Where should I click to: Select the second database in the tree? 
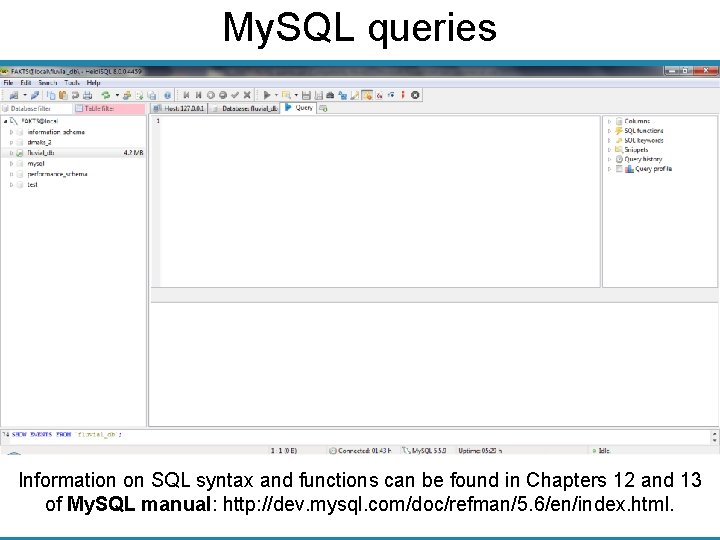point(39,142)
